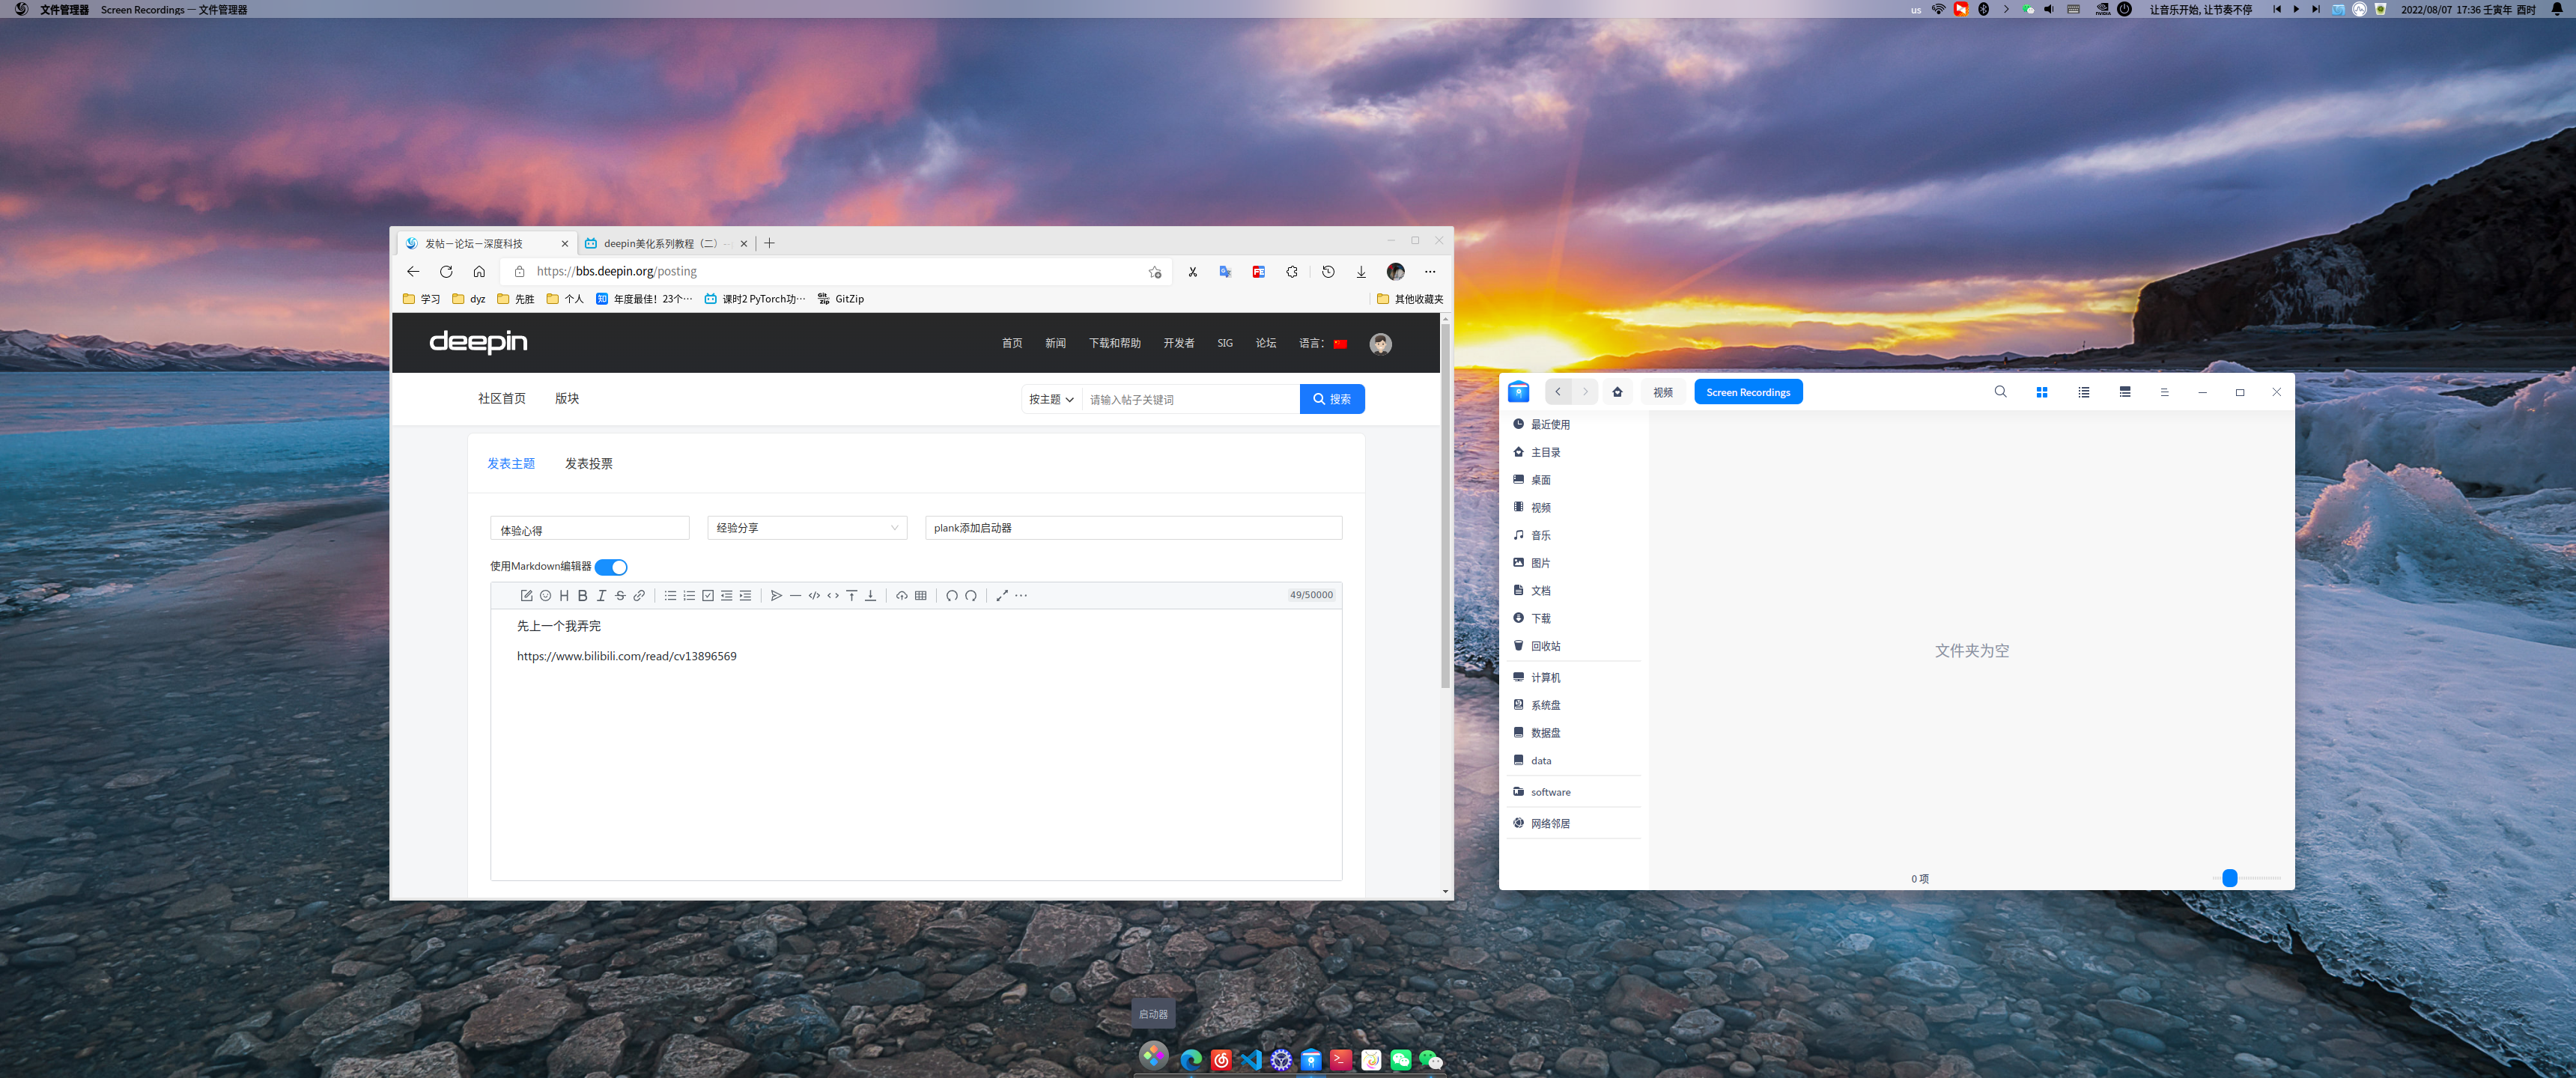Expand the 按主题 search type dropdown

[x=1050, y=400]
